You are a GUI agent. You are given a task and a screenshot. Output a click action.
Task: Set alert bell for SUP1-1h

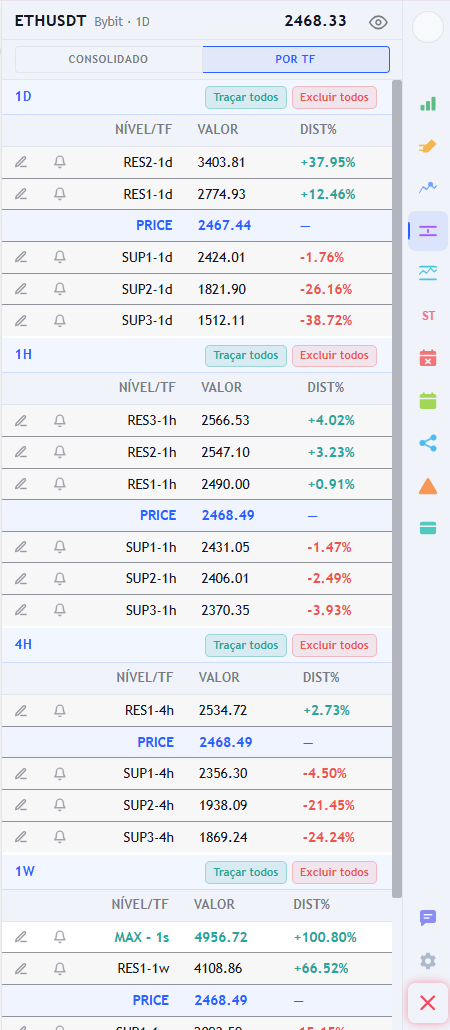click(x=60, y=547)
